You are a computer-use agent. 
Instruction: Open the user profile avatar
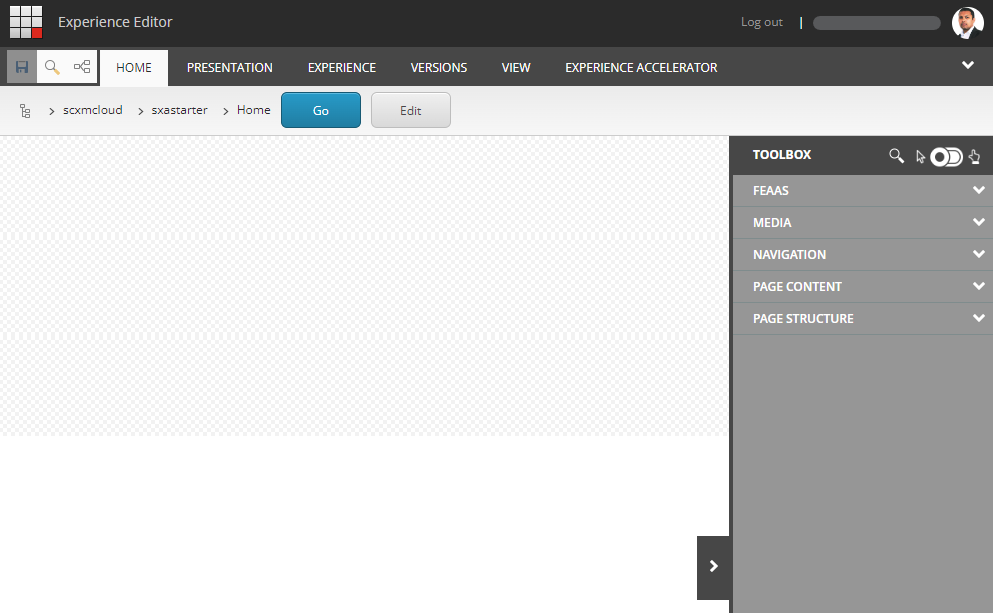coord(967,23)
